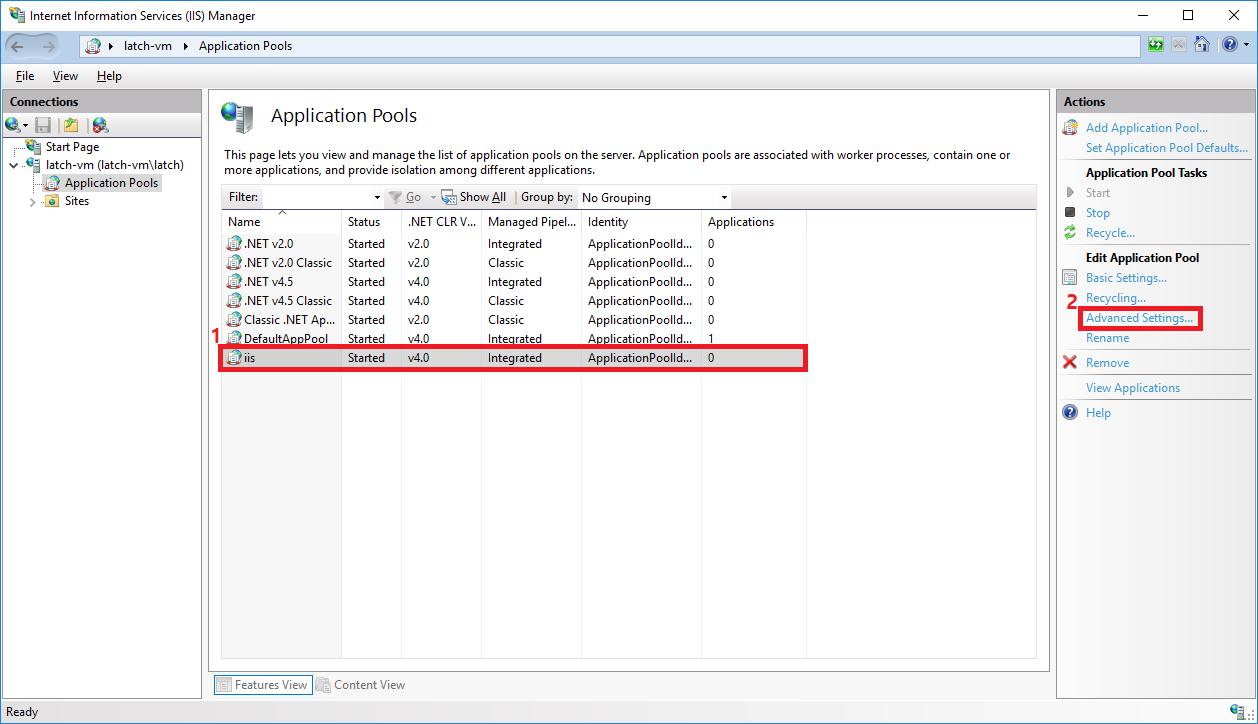Switch to the Features View tab
This screenshot has height=724, width=1258.
click(263, 685)
